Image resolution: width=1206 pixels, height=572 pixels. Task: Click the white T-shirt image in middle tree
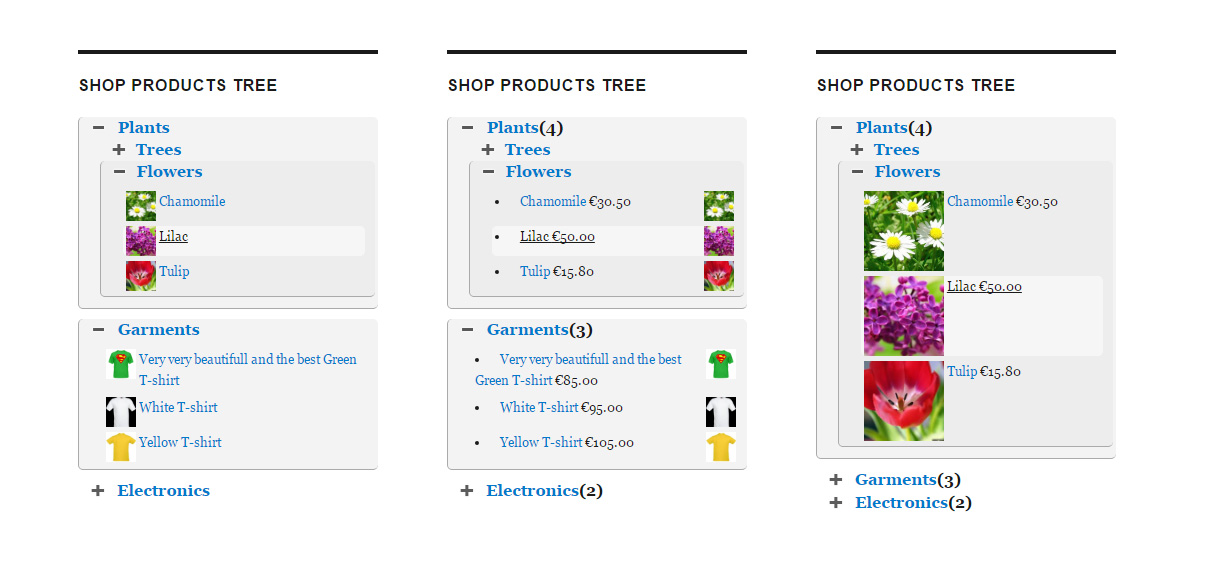click(x=721, y=412)
